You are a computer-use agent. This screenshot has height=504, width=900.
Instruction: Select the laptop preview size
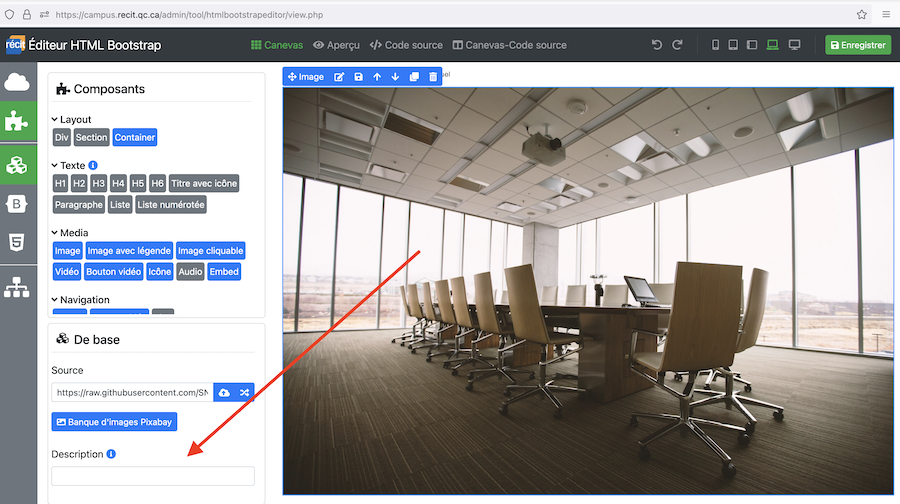click(773, 45)
